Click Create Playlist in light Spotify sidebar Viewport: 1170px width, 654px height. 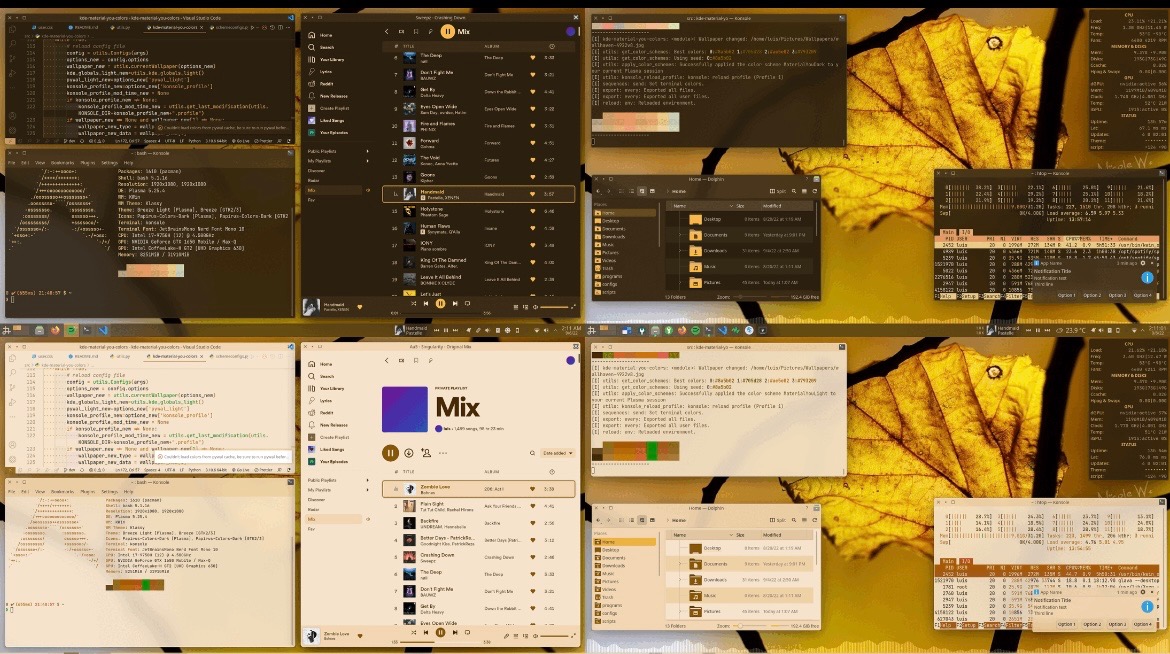pyautogui.click(x=328, y=437)
